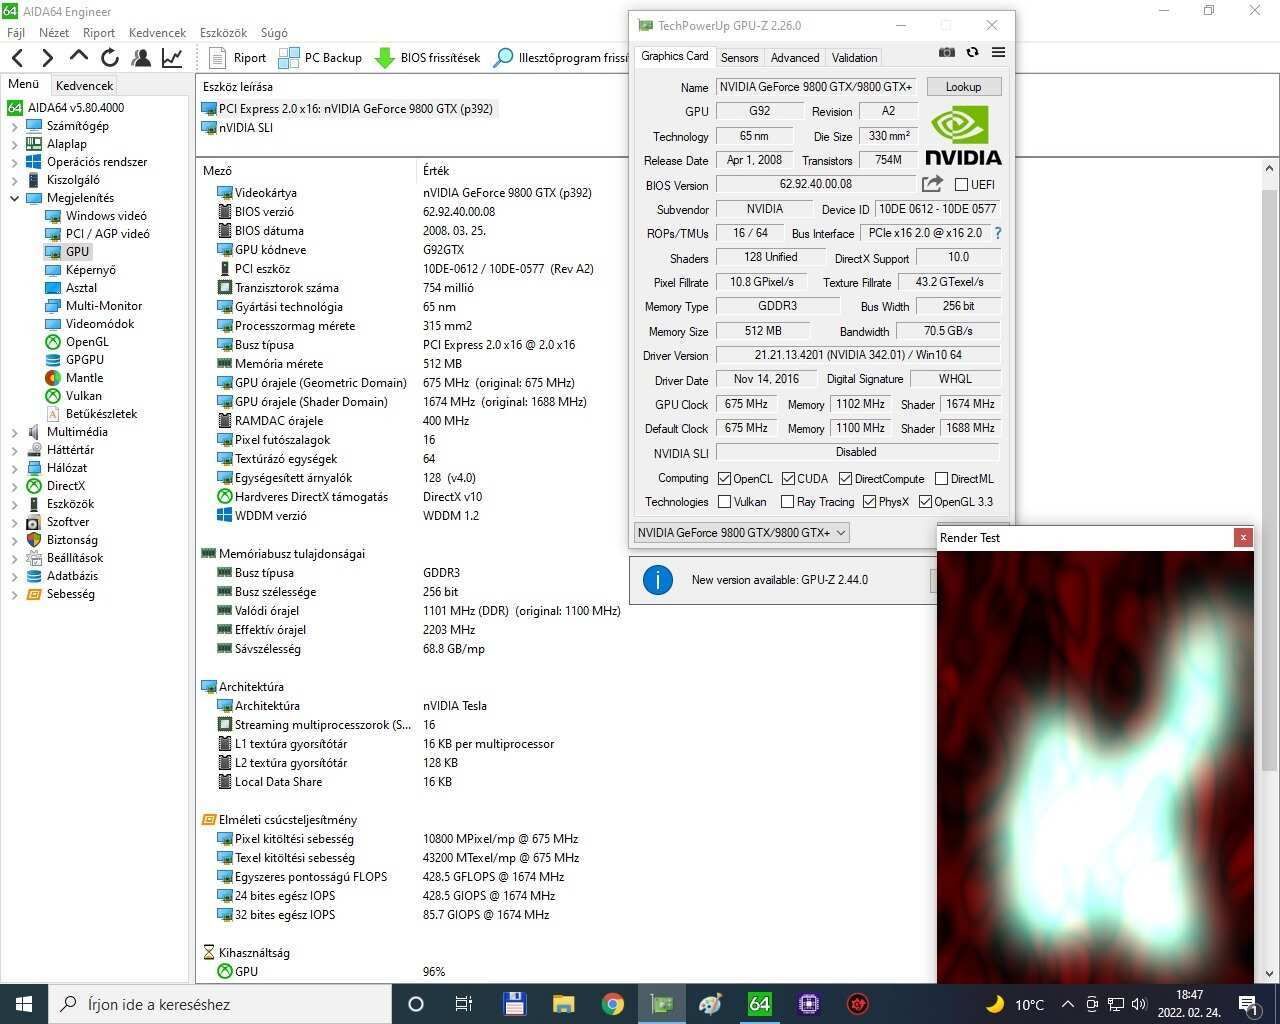This screenshot has width=1280, height=1024.
Task: Click BIOS frissítések toolbar button
Action: (427, 58)
